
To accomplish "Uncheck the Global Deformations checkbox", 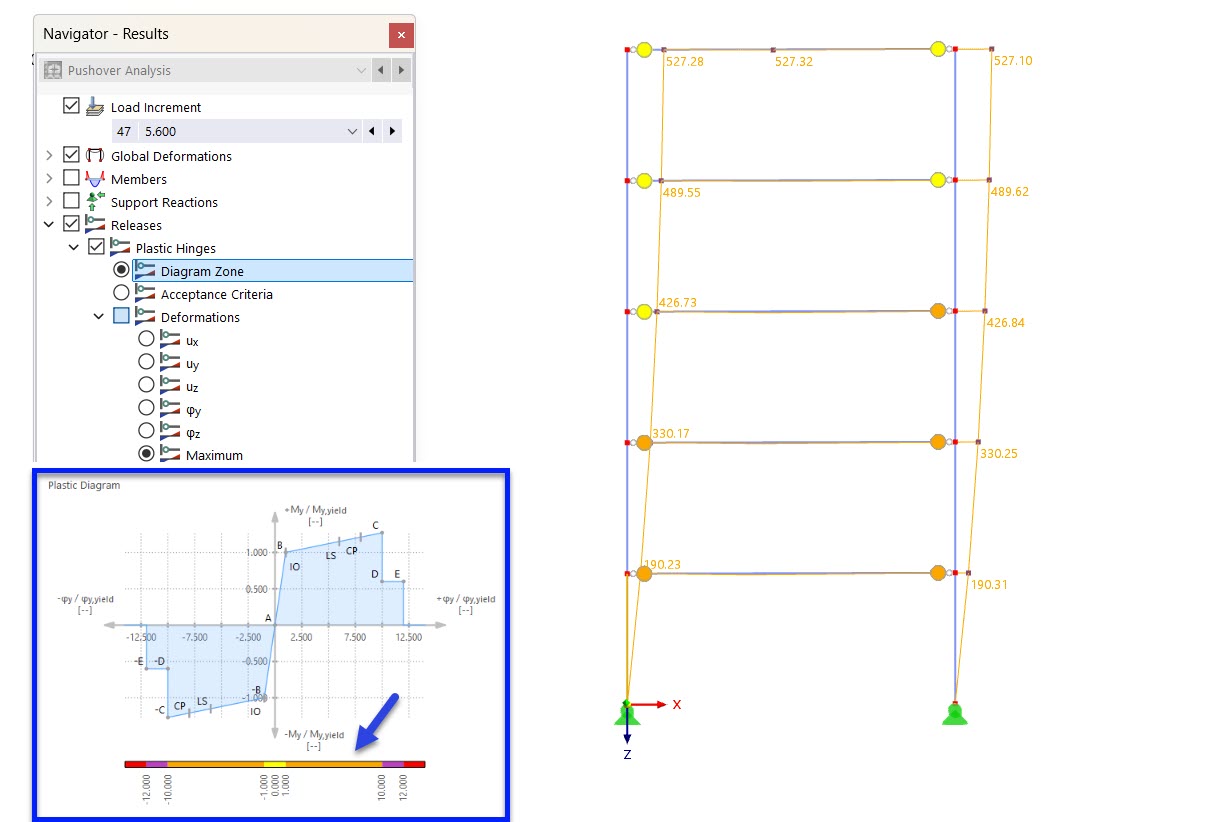I will click(70, 155).
